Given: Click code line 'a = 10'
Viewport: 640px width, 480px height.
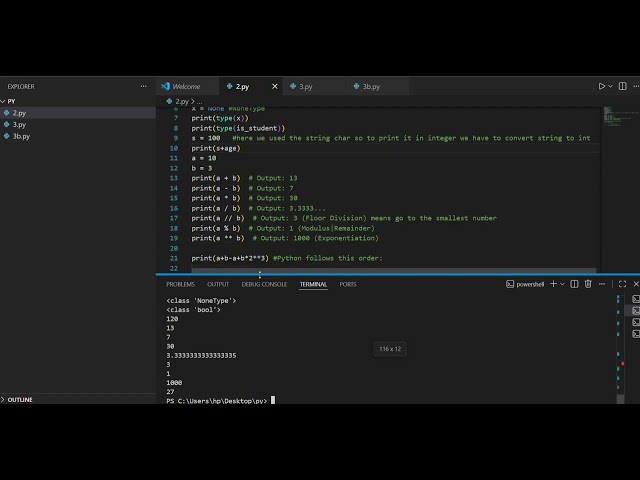Looking at the screenshot, I should (204, 158).
